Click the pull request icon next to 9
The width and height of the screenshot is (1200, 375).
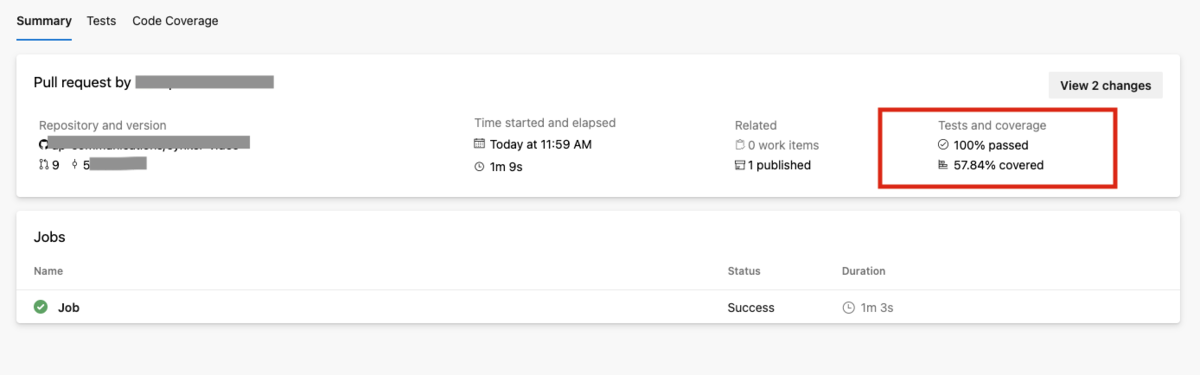click(x=44, y=164)
